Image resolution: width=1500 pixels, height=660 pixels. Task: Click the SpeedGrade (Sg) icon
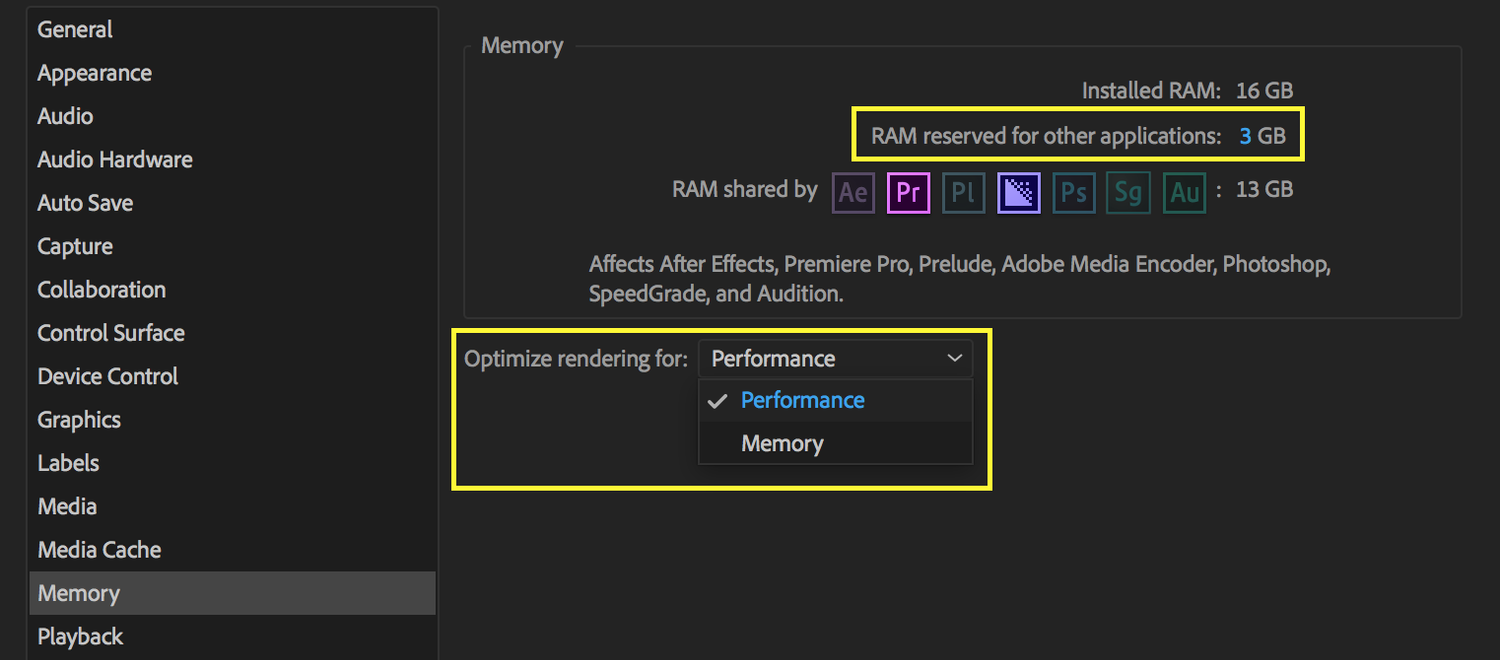coord(1129,193)
